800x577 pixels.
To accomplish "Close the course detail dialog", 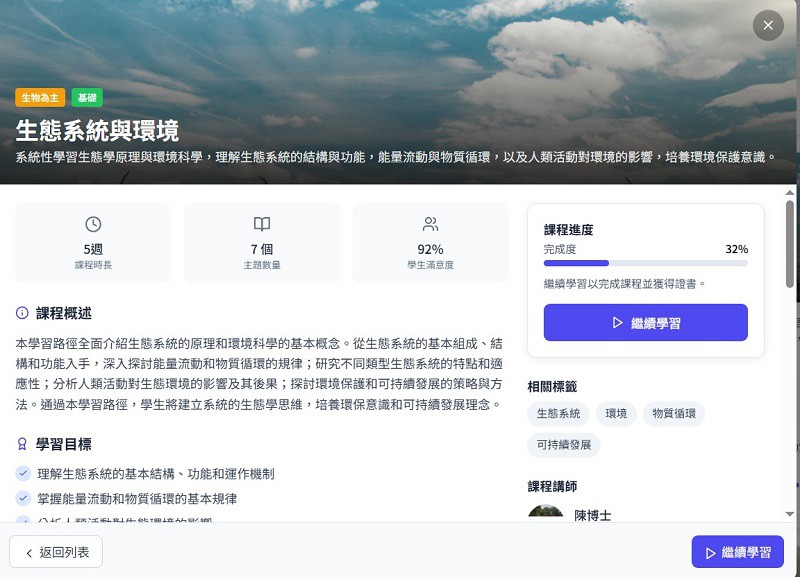I will pos(768,26).
